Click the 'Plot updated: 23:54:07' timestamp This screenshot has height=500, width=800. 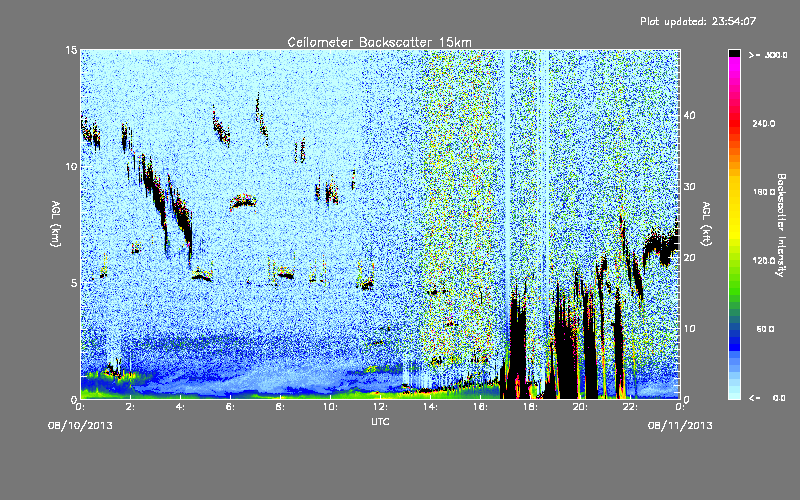[x=698, y=21]
